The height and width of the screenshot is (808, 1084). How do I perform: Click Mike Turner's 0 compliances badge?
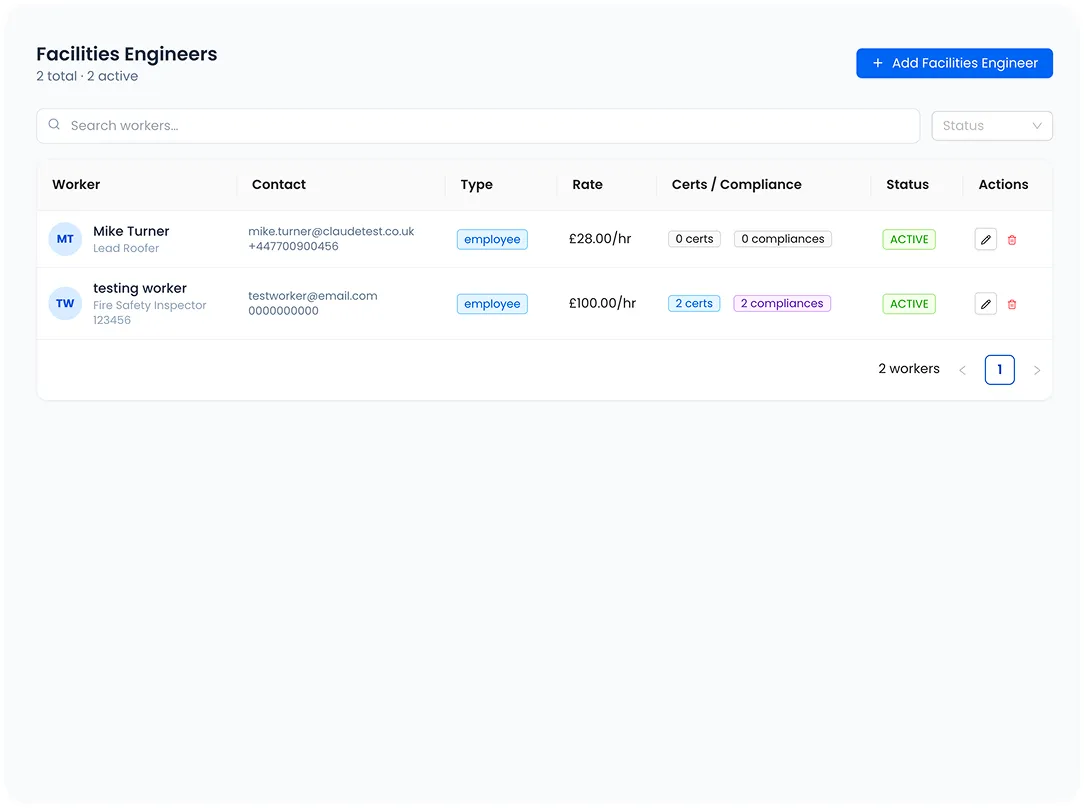783,239
